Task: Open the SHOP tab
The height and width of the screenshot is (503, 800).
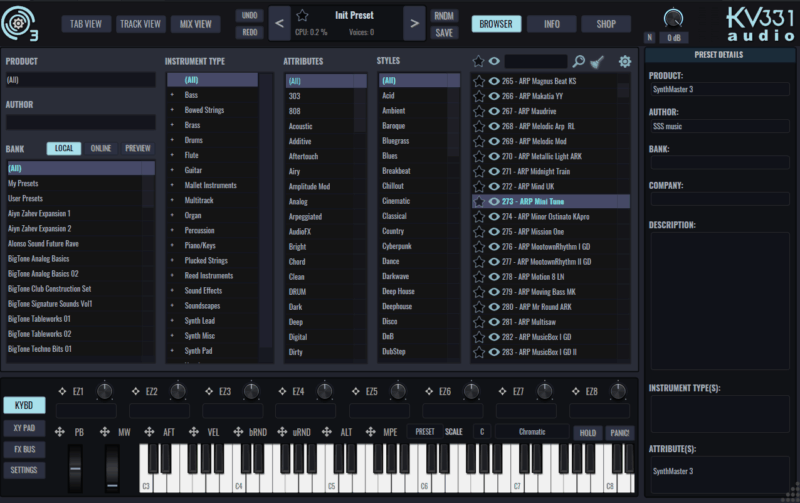Action: pyautogui.click(x=606, y=24)
